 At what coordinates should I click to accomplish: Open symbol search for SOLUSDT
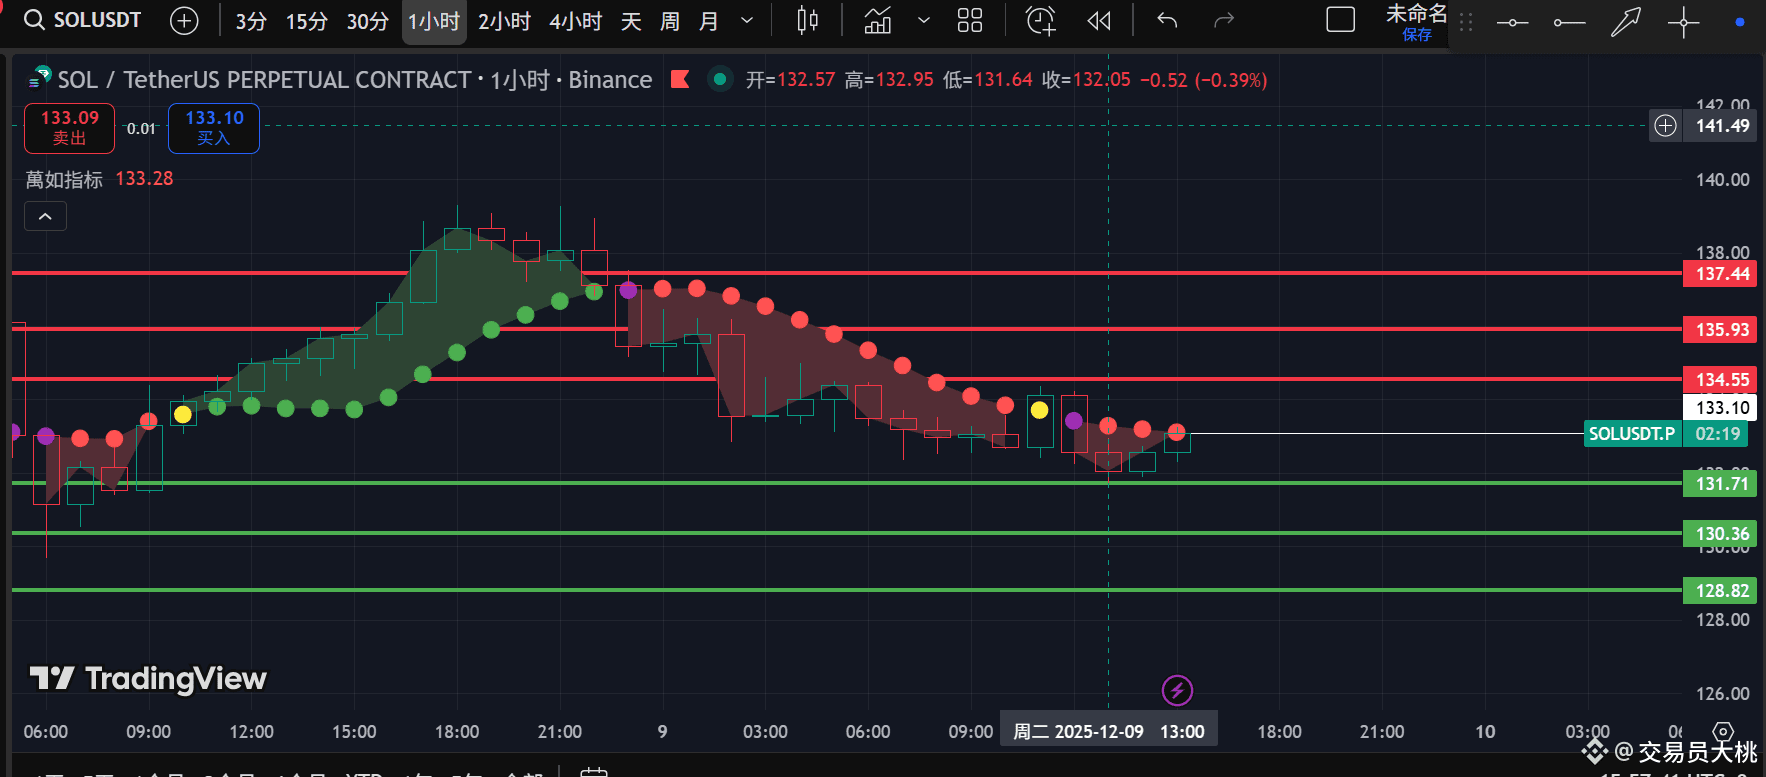pyautogui.click(x=82, y=20)
